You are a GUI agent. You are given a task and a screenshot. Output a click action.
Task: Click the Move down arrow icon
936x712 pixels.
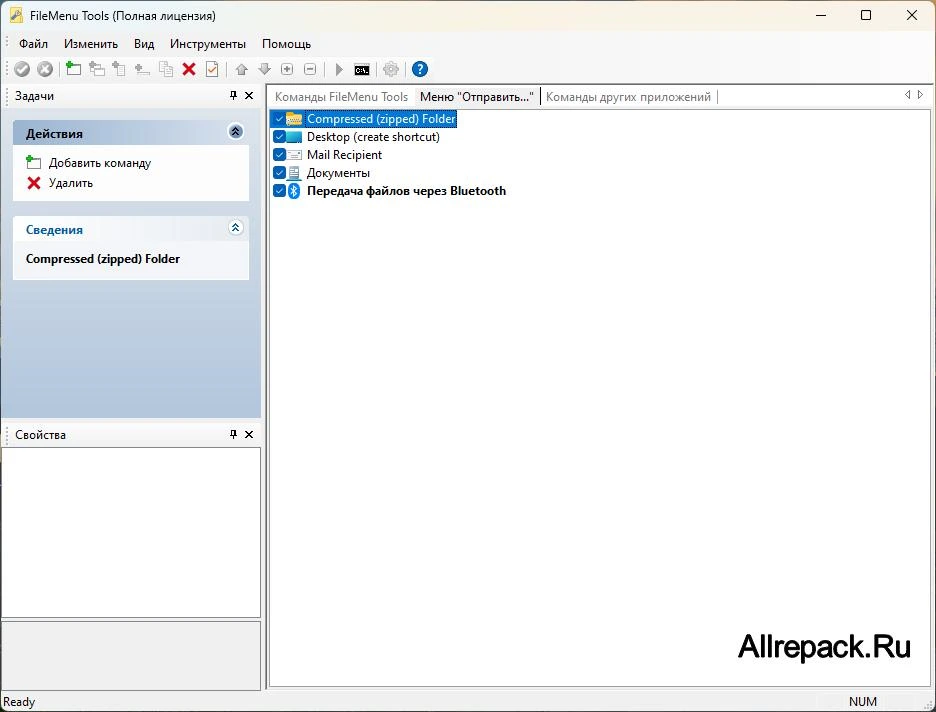(264, 69)
